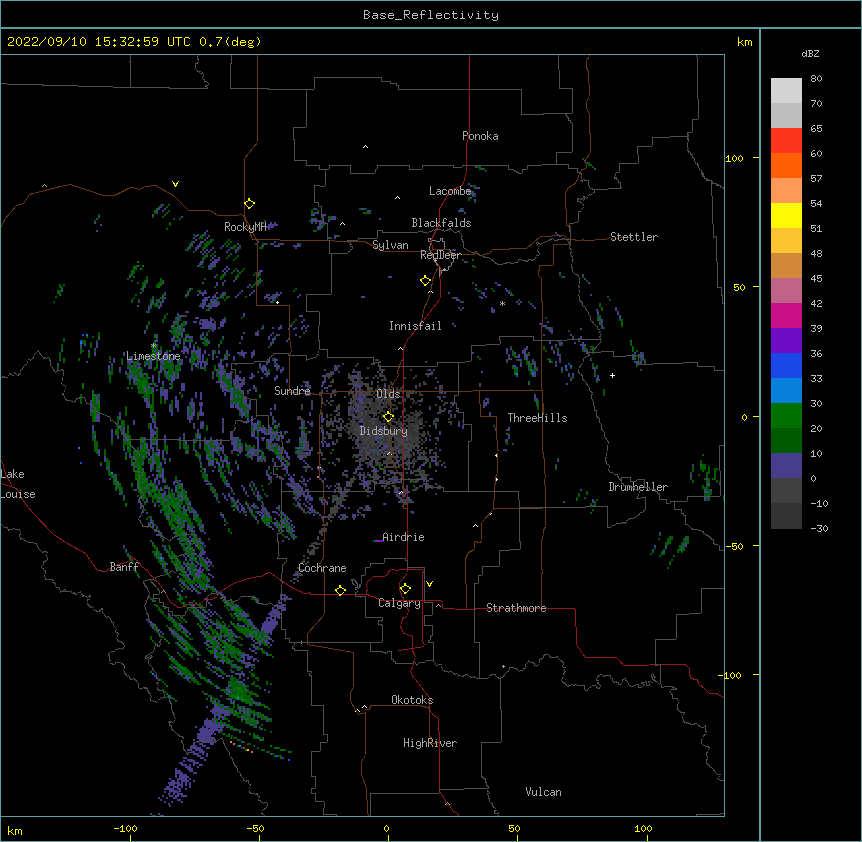
Task: Pick the slate violet 0-10 dBZ swatch
Action: 786,466
